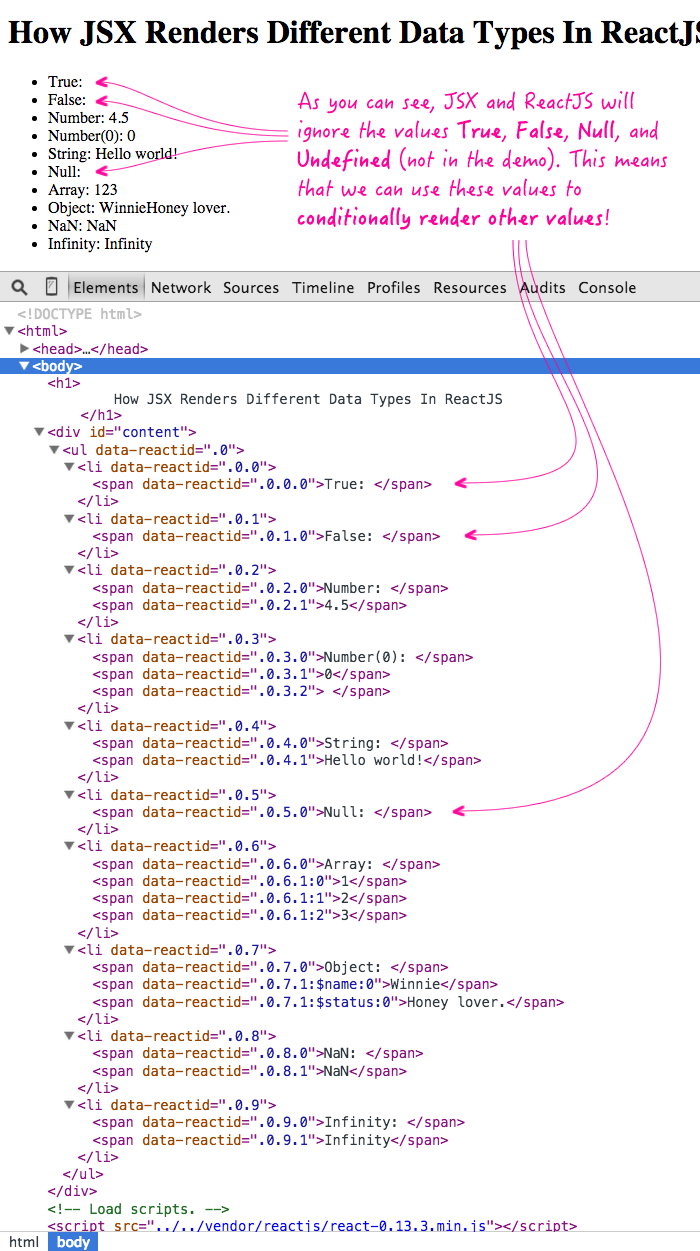Viewport: 700px width, 1251px height.
Task: Collapse the li data-reactid=".0.2" node
Action: (x=69, y=570)
